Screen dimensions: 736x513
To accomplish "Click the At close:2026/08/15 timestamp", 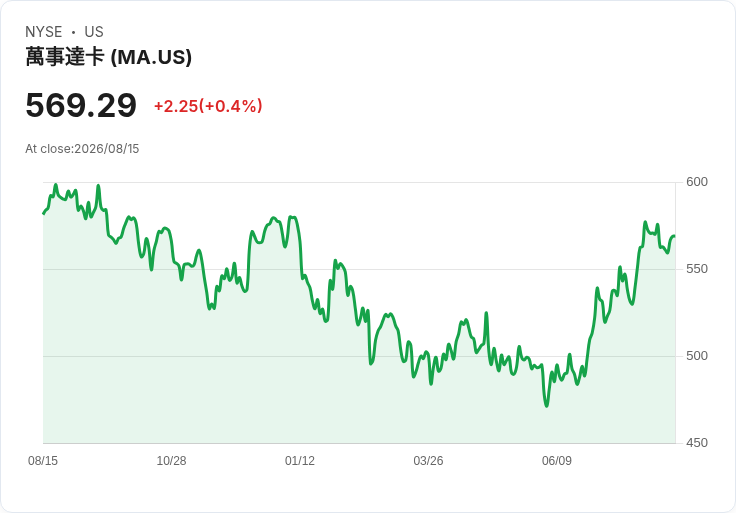I will click(x=82, y=149).
